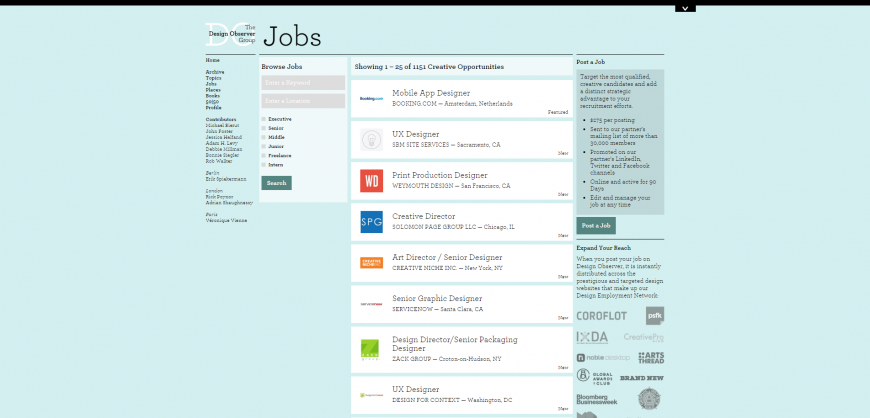Open the Noble Desktop partner logo
This screenshot has height=418, width=870.
[603, 358]
